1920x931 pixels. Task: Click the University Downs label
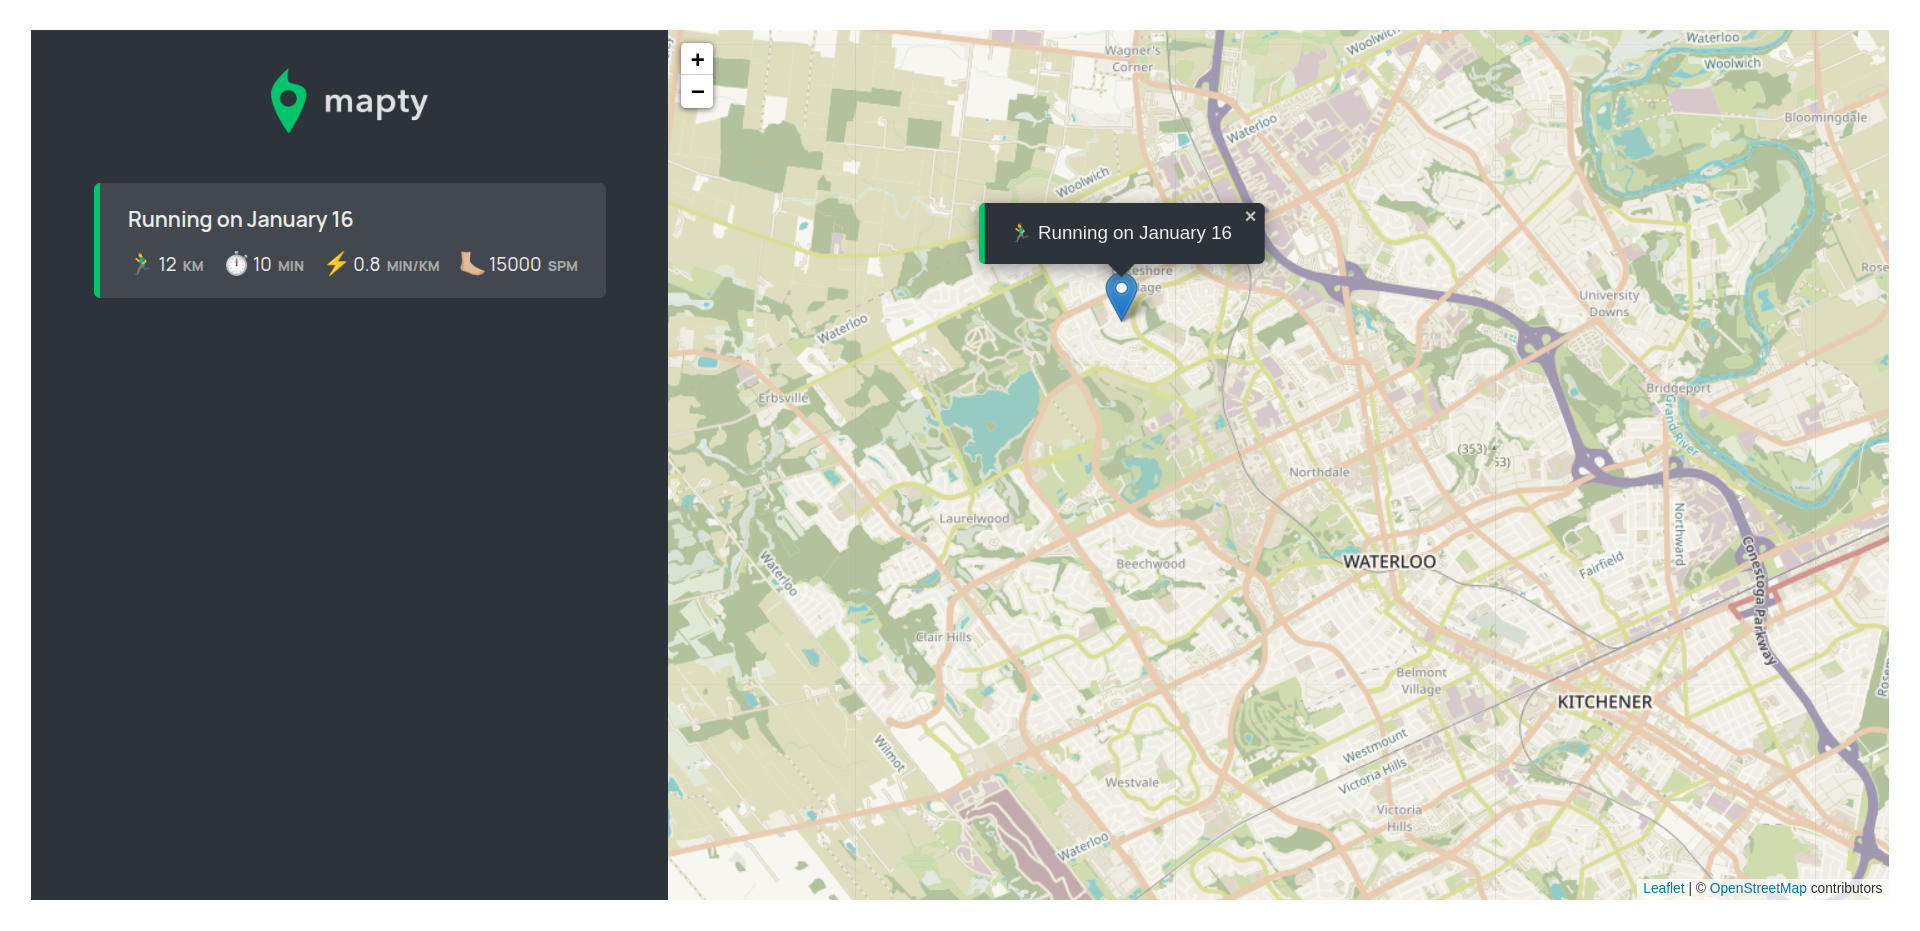click(x=1609, y=303)
